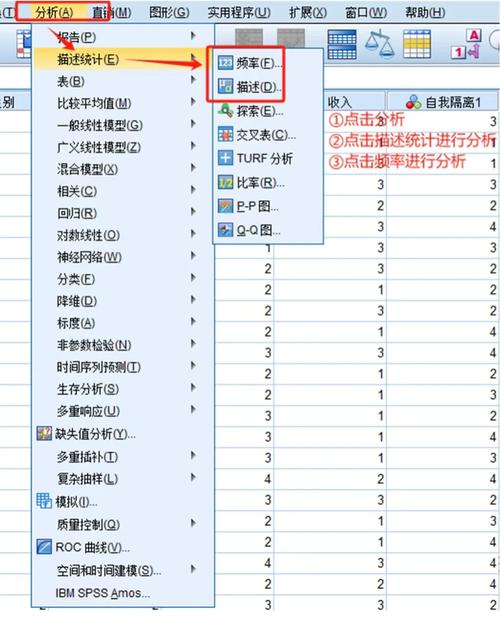Select 空间和时间建模(S) menu item

pos(123,570)
